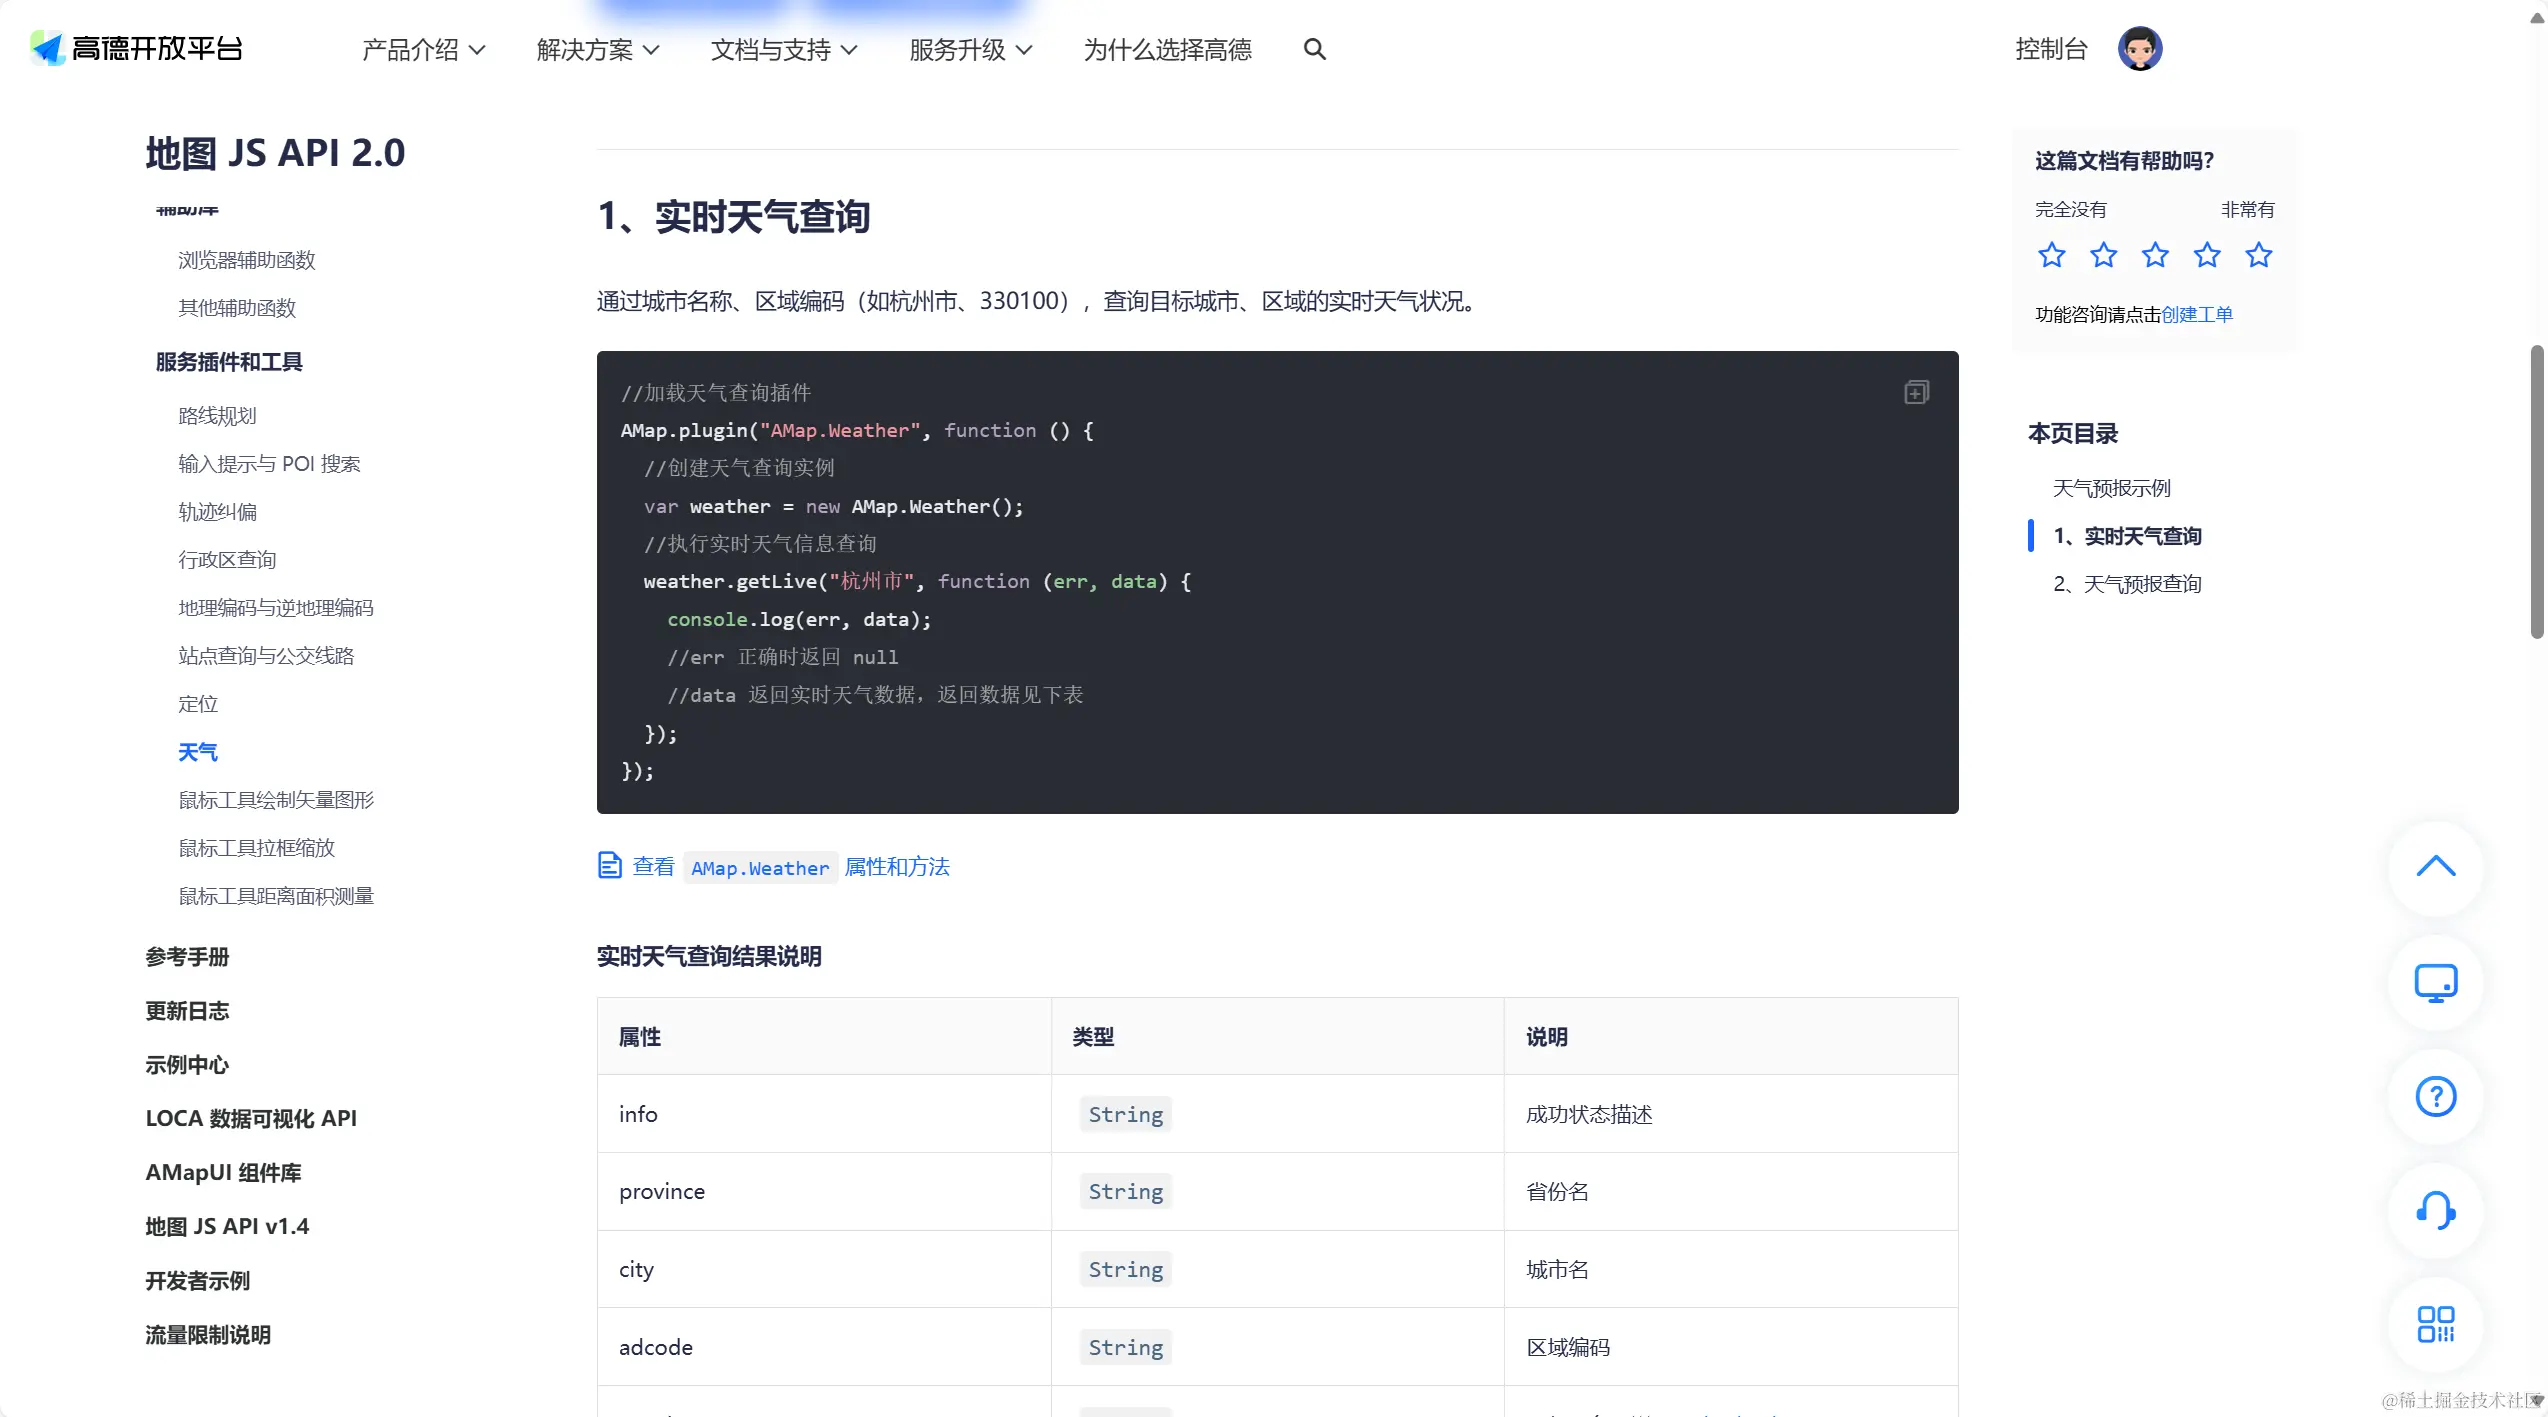Expand the 文档与支持 dropdown menu
The height and width of the screenshot is (1417, 2548).
click(x=783, y=50)
